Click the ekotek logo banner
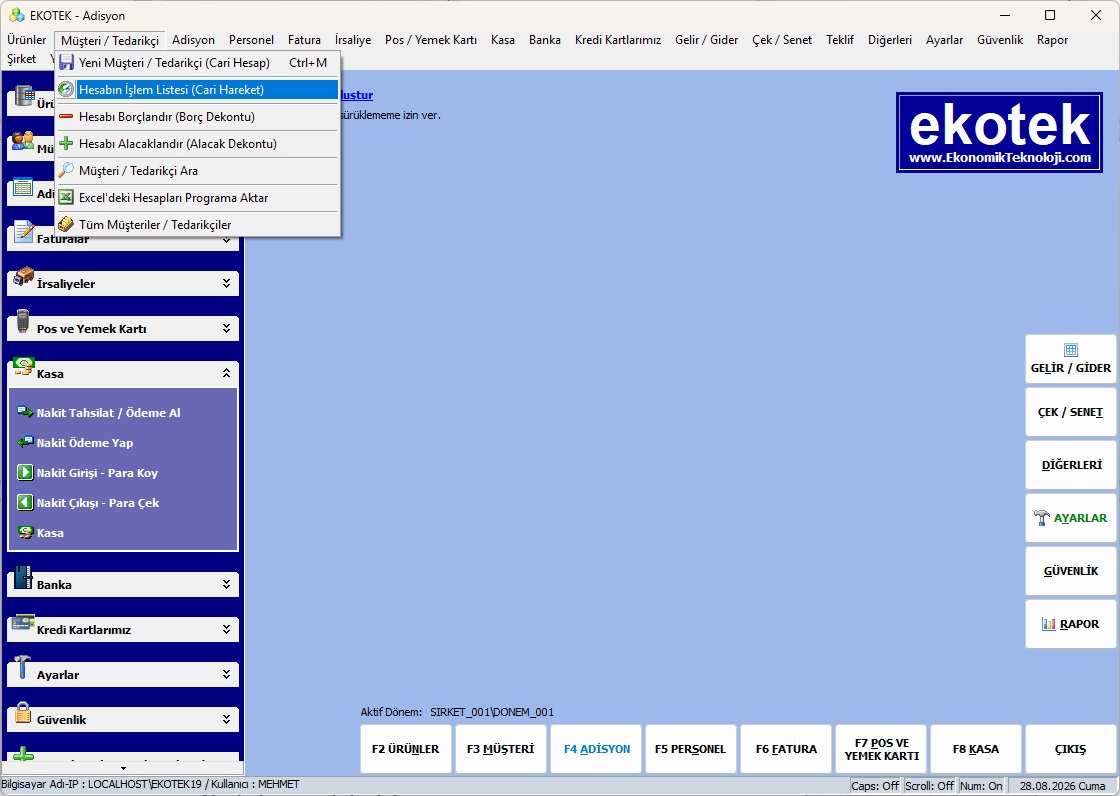This screenshot has width=1120, height=796. click(x=999, y=132)
